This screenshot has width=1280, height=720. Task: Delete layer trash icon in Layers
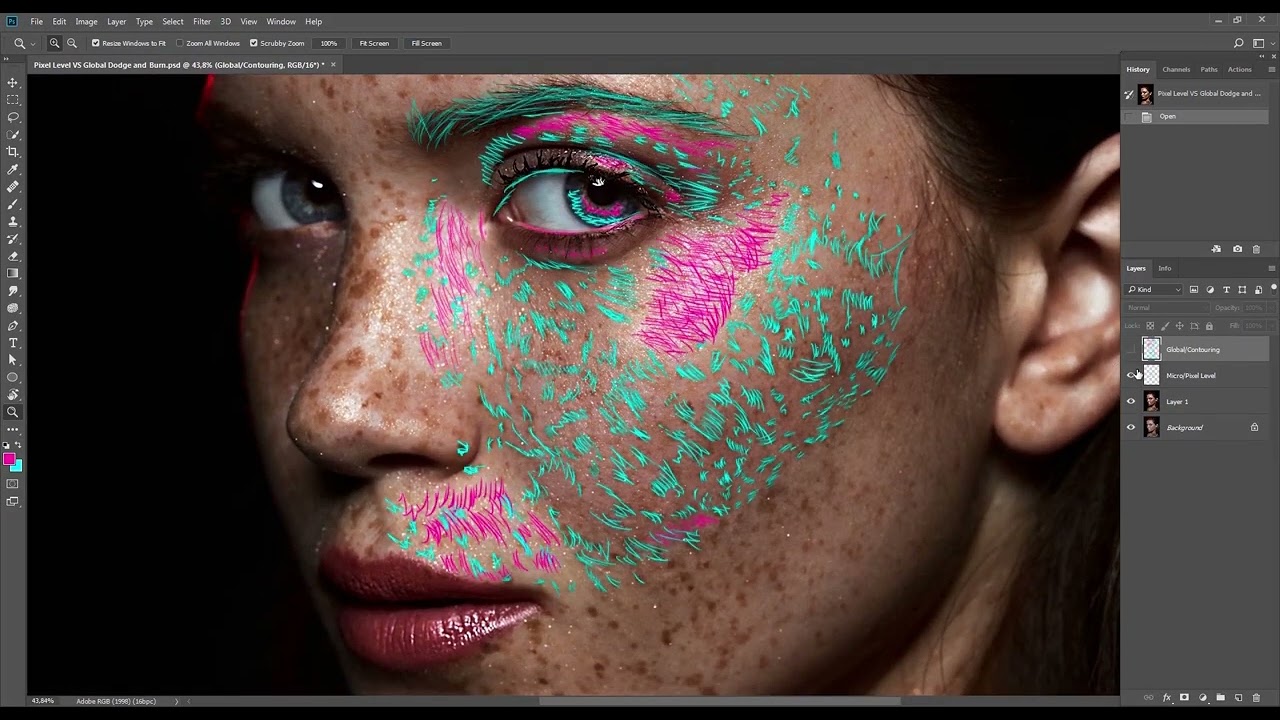tap(1256, 697)
